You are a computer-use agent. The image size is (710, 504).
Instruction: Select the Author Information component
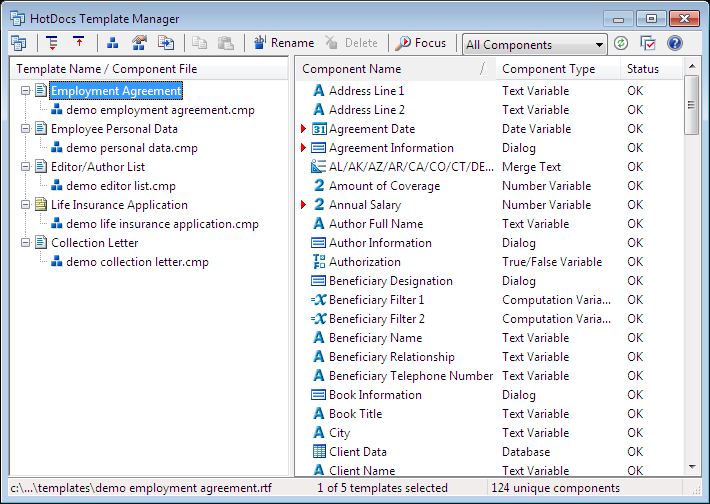[x=380, y=243]
